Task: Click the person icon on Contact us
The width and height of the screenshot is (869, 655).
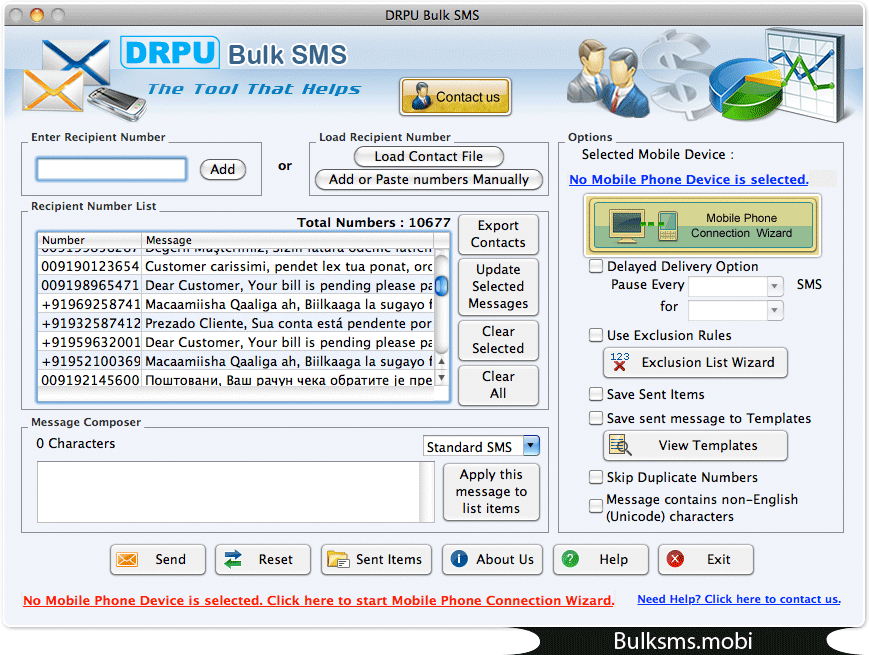Action: click(421, 96)
